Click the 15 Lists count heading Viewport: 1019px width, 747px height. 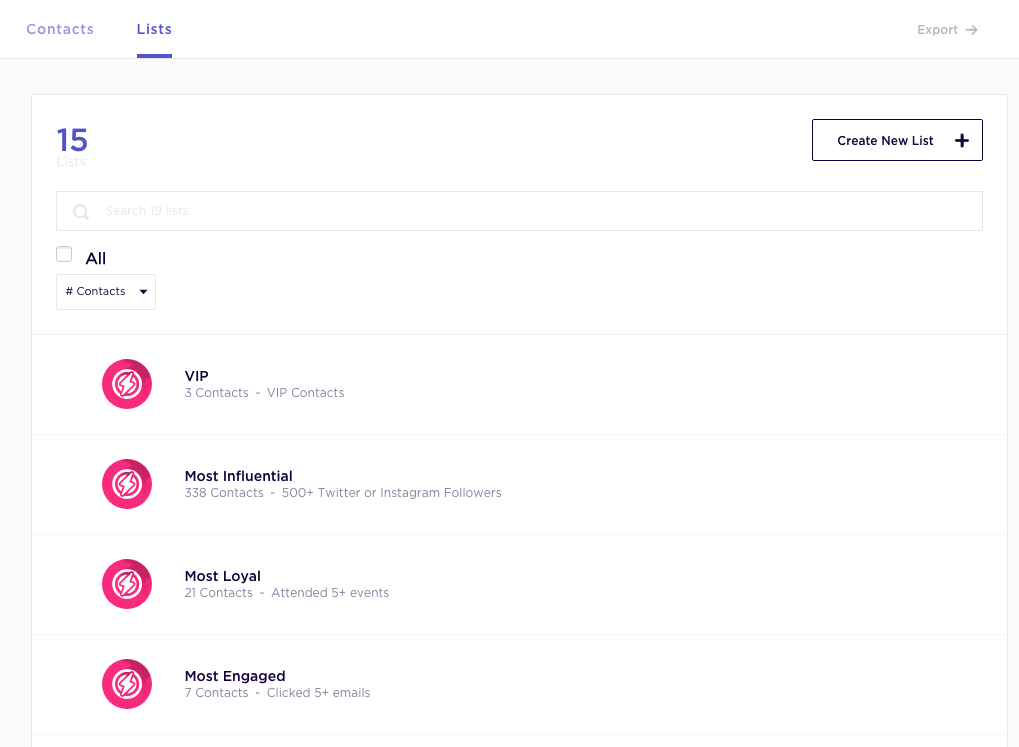point(72,141)
